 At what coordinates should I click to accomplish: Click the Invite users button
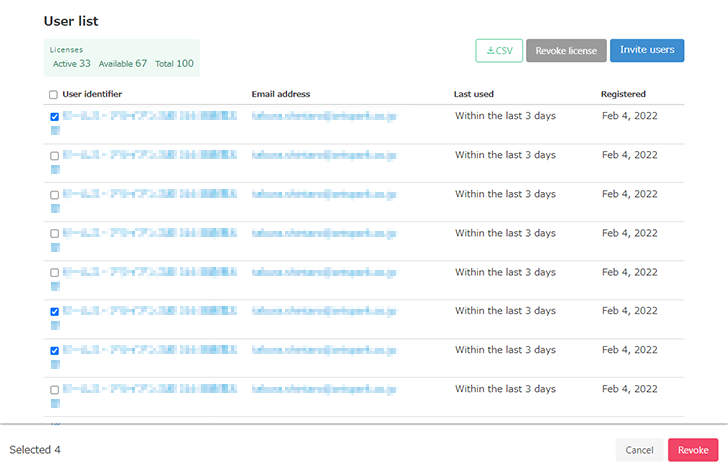click(x=647, y=50)
